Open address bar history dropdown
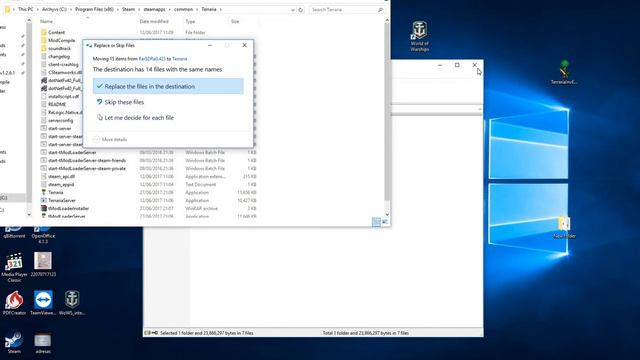This screenshot has width=640, height=360. pyautogui.click(x=293, y=10)
